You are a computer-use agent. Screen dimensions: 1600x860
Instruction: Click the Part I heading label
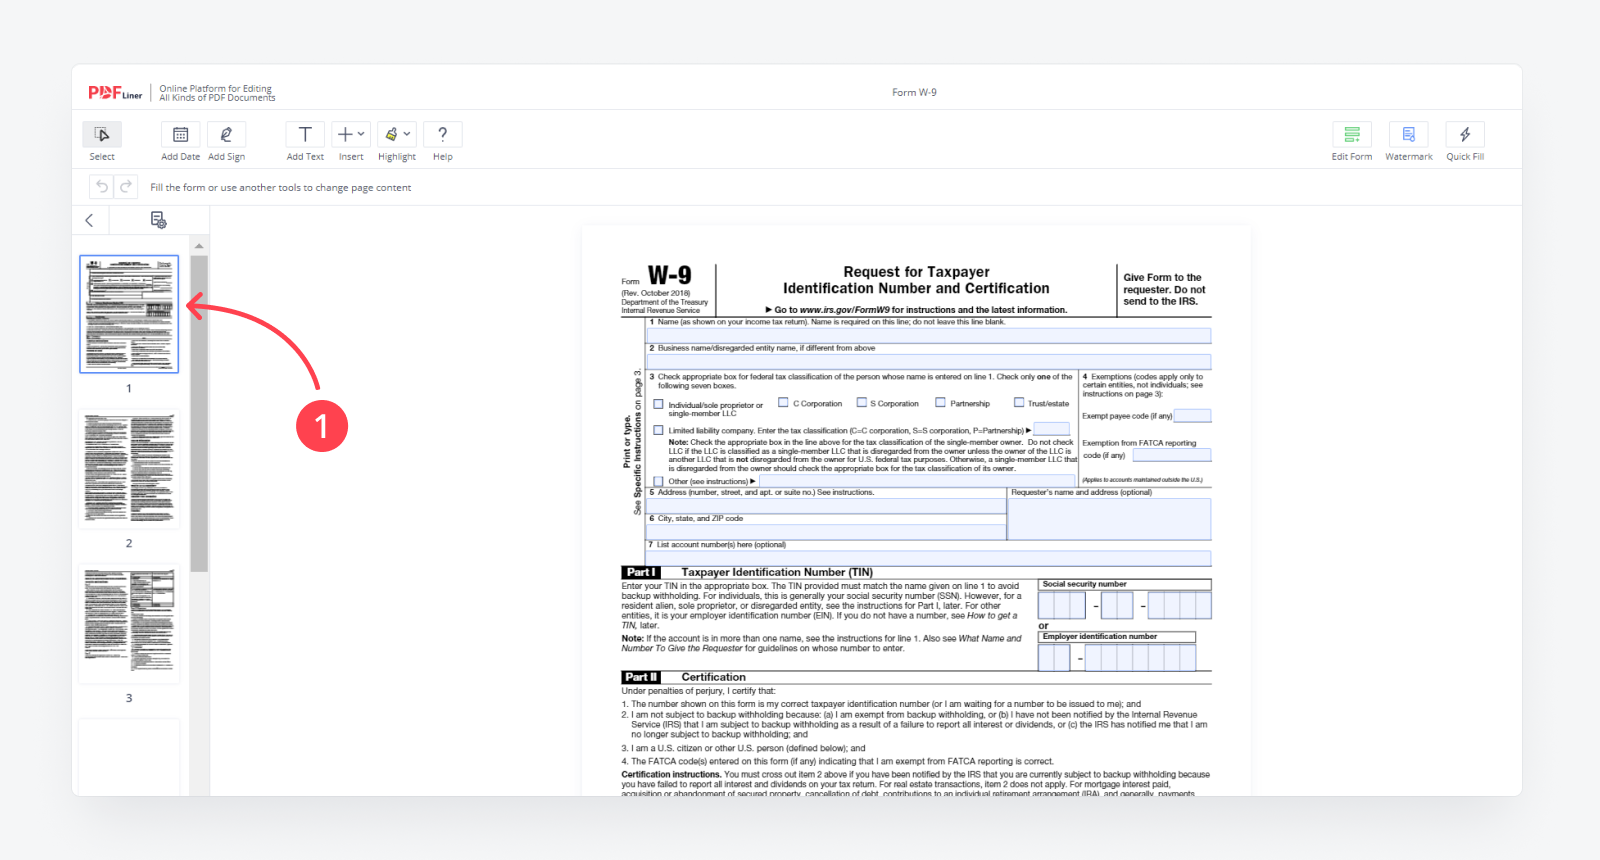click(641, 572)
